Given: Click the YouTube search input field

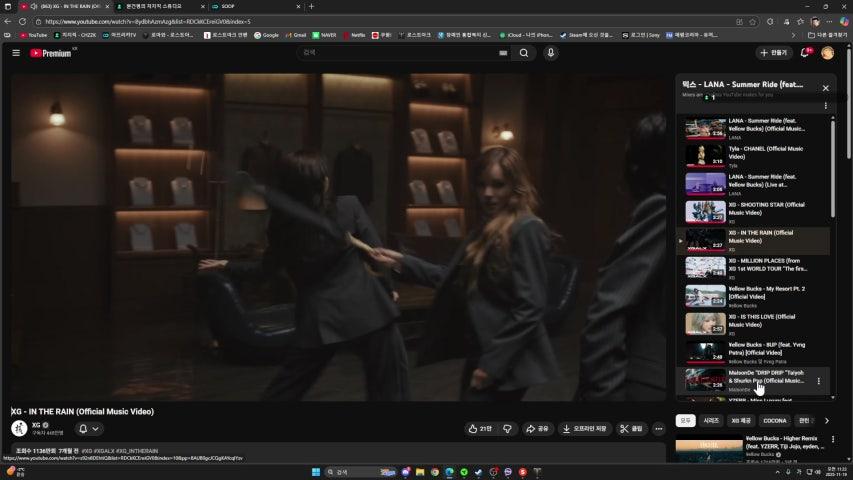Looking at the screenshot, I should point(400,53).
